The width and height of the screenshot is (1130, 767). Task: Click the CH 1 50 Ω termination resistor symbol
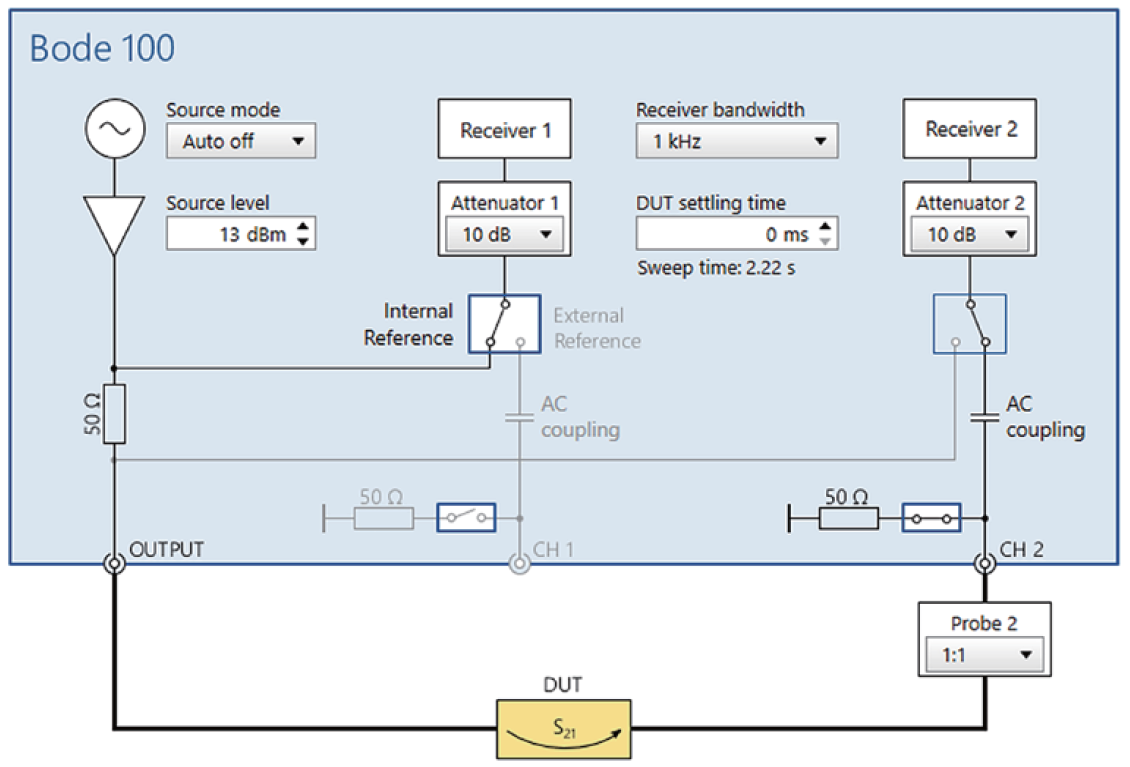(383, 518)
